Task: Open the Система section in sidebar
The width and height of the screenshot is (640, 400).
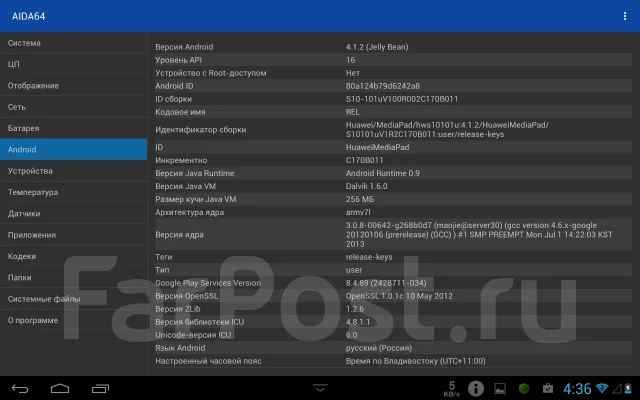Action: coord(73,43)
